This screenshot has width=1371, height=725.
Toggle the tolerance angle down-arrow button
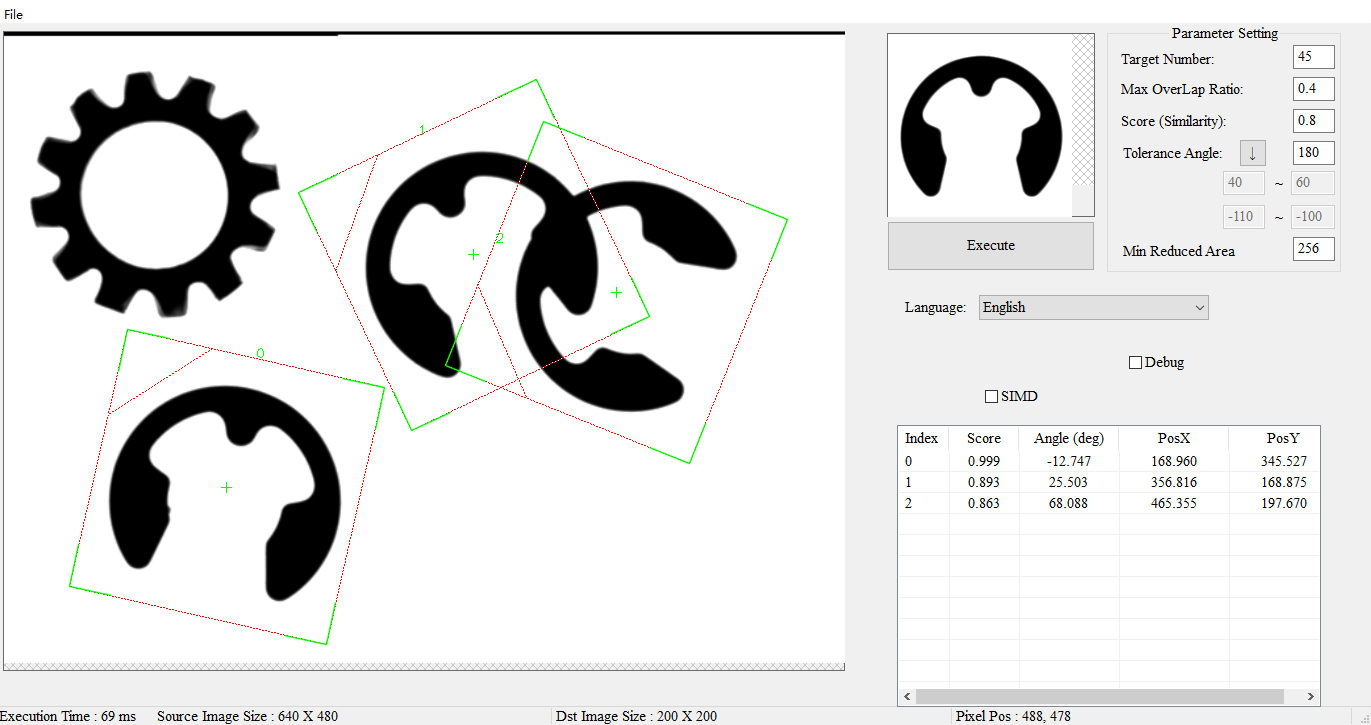pos(1252,153)
